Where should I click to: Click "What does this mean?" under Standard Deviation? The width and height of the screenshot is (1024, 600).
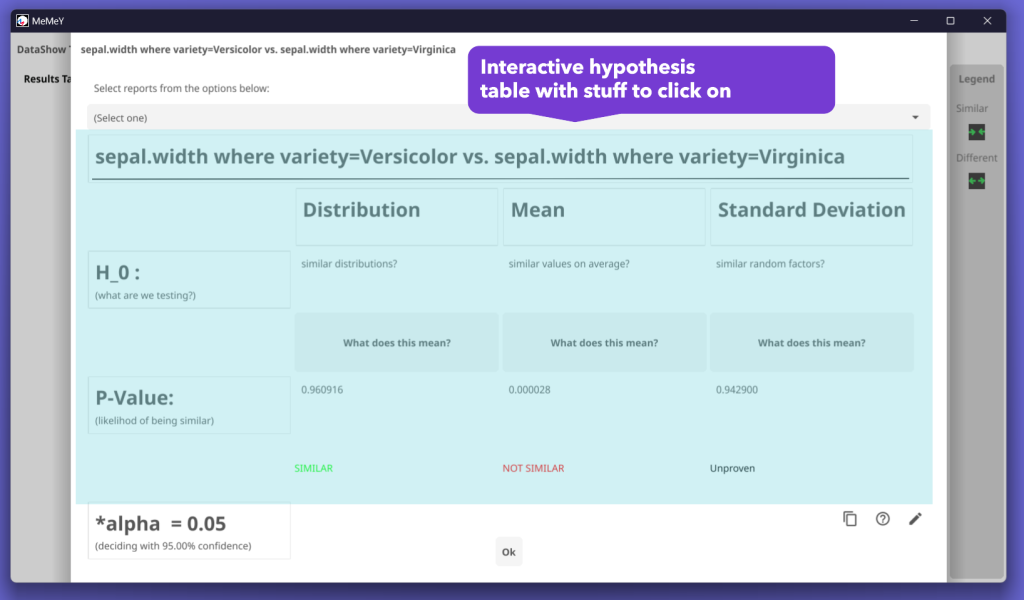click(811, 343)
